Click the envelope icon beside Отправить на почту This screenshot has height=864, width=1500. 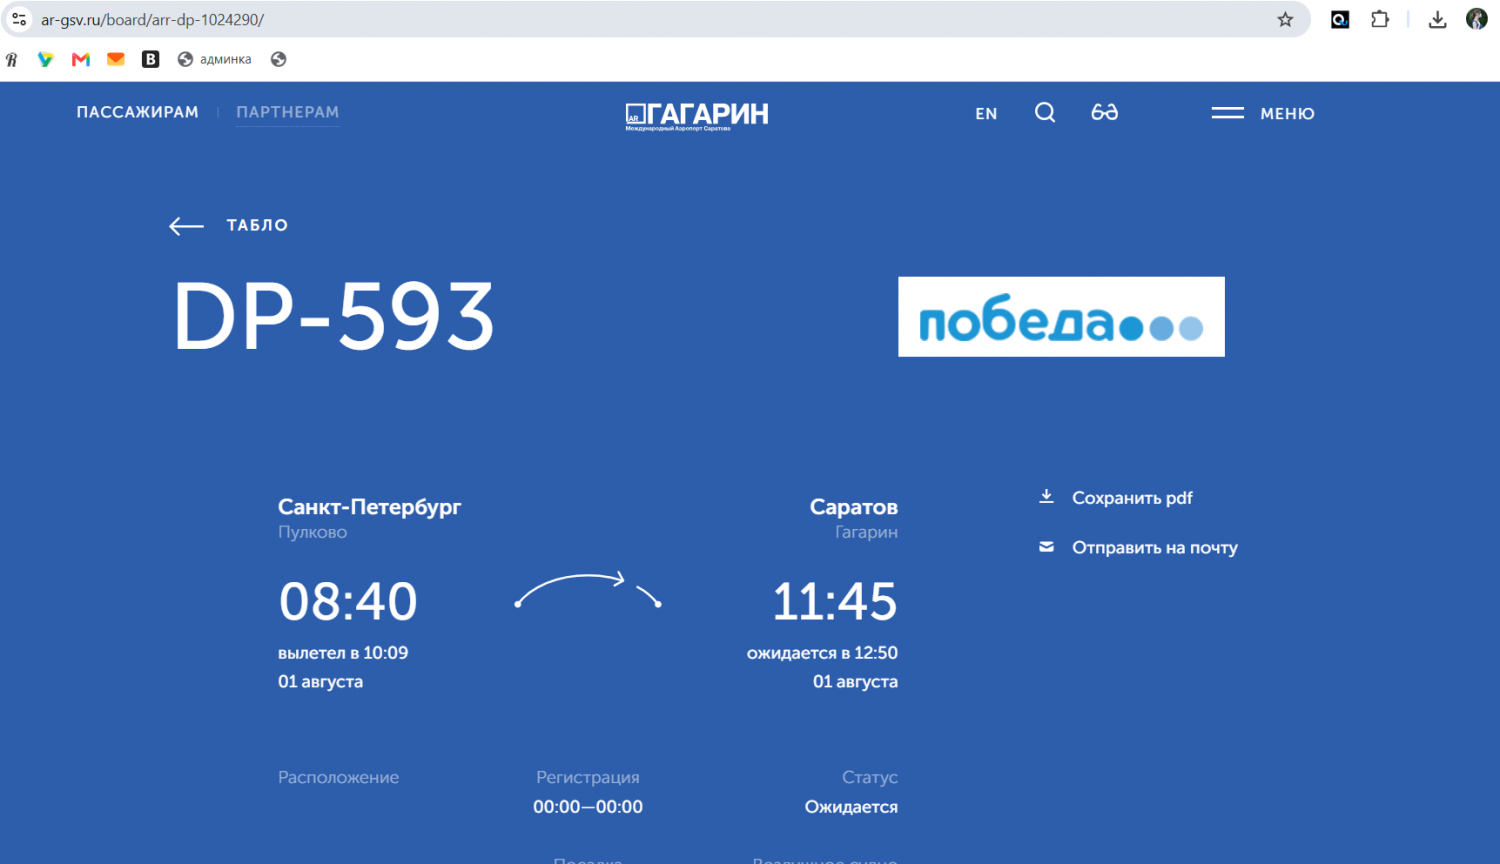coord(1046,547)
